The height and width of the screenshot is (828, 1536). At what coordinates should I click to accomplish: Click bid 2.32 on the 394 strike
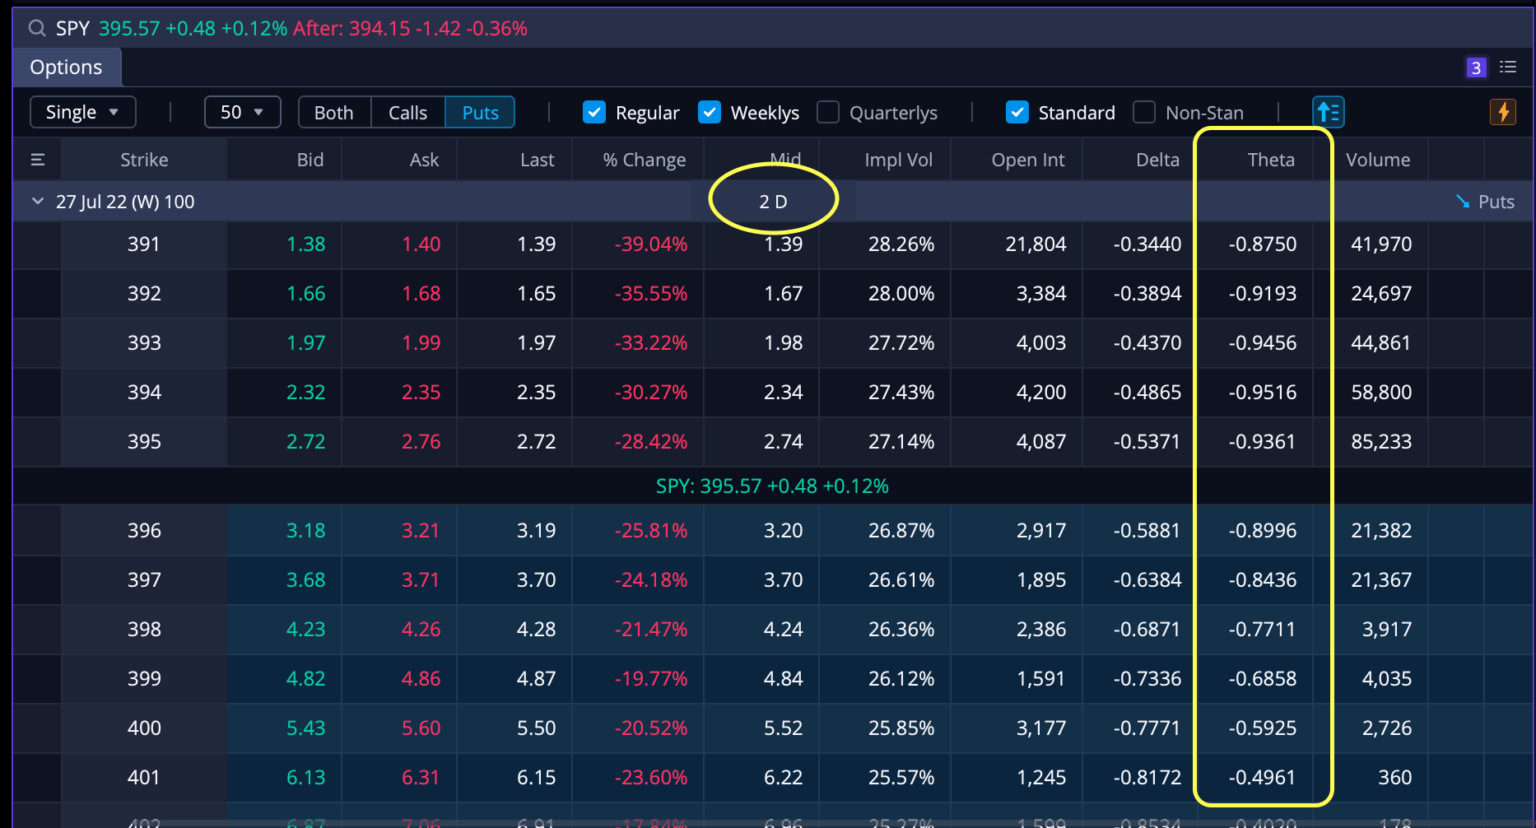coord(306,393)
